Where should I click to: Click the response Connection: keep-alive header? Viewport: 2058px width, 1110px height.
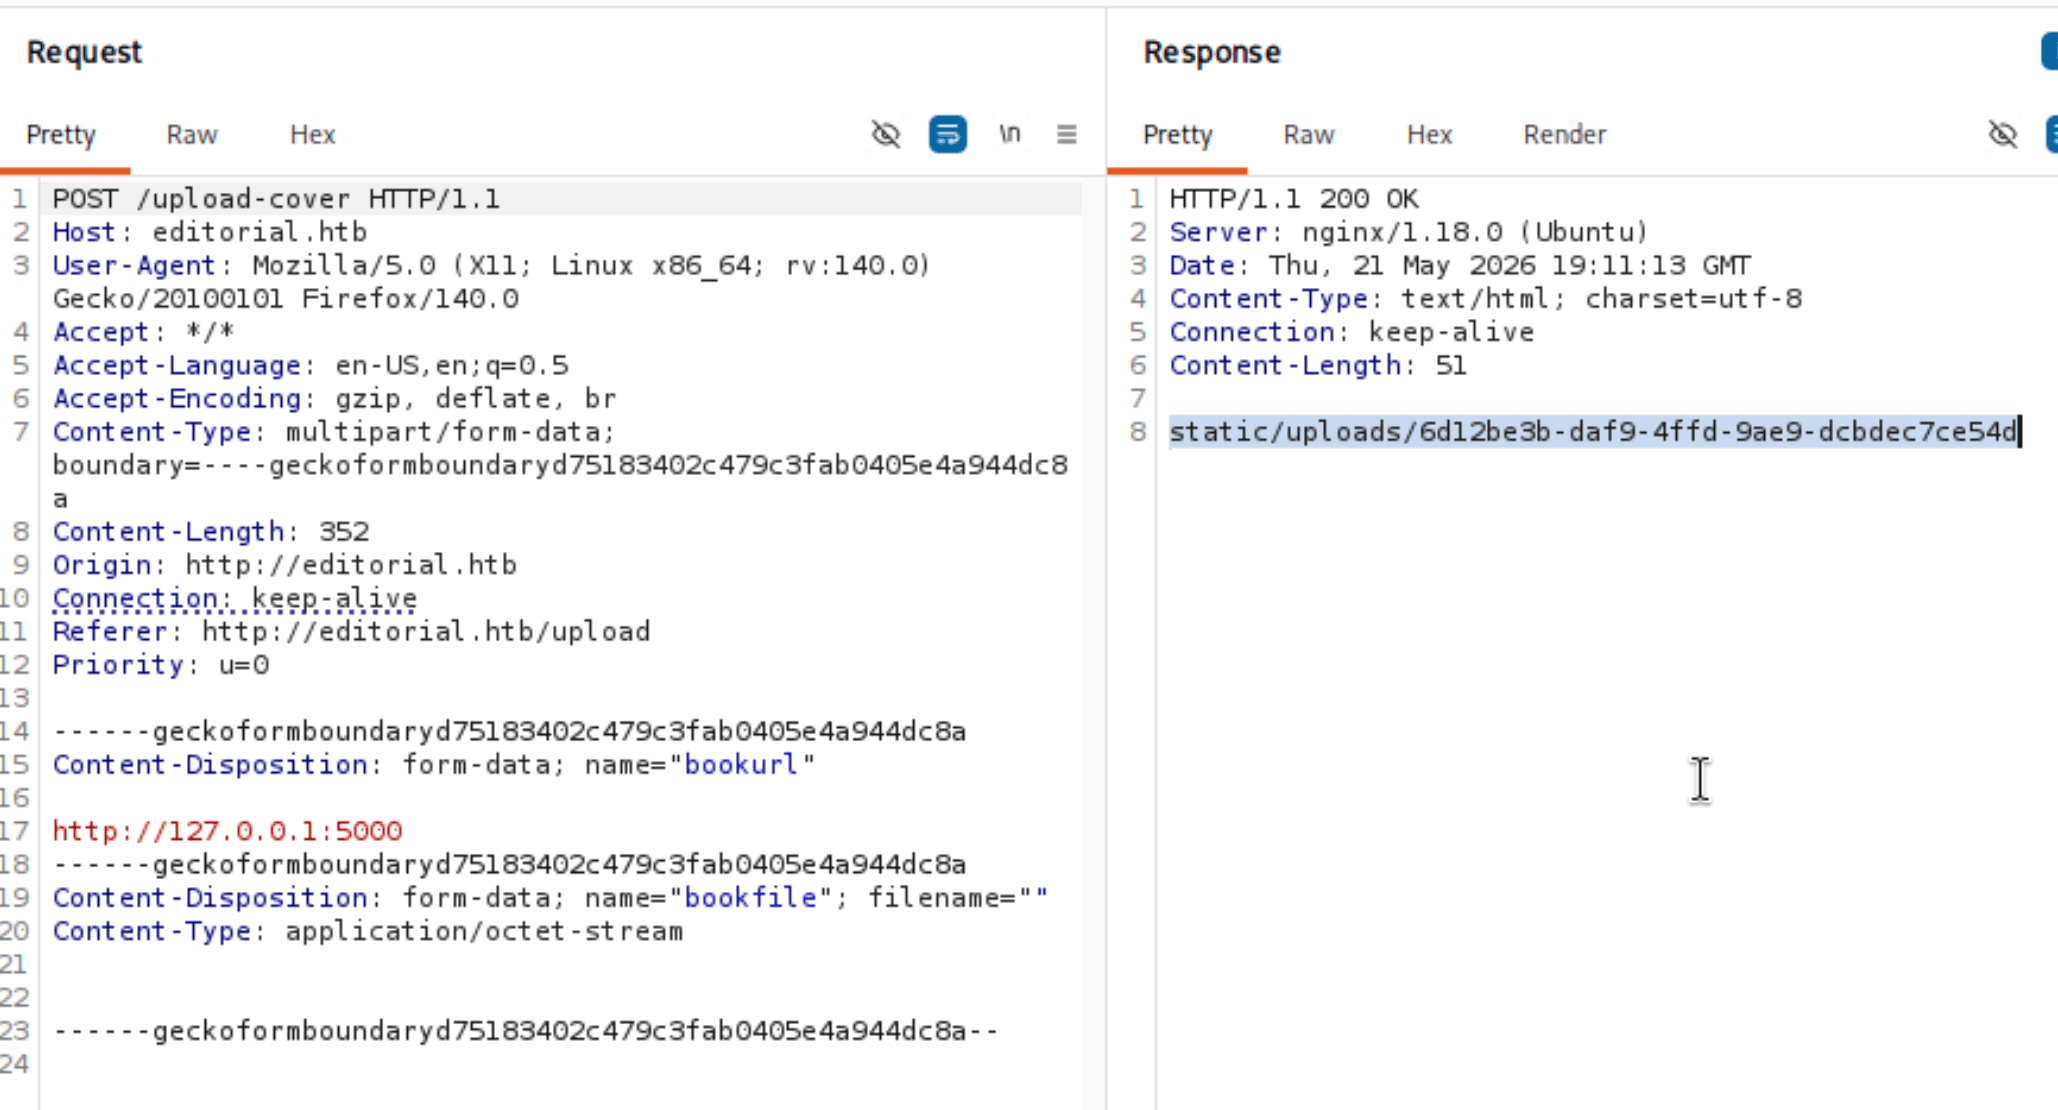click(x=1352, y=332)
